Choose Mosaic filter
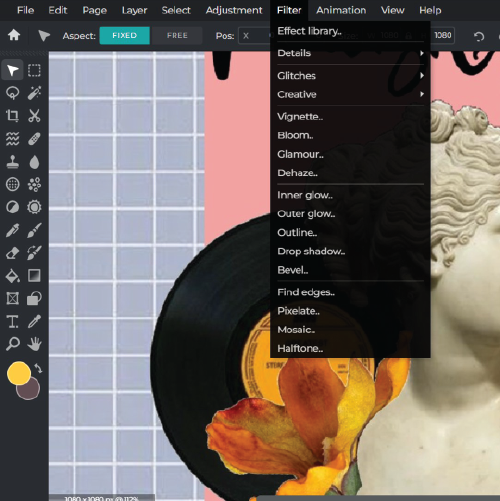Image resolution: width=500 pixels, height=501 pixels. (x=350, y=330)
